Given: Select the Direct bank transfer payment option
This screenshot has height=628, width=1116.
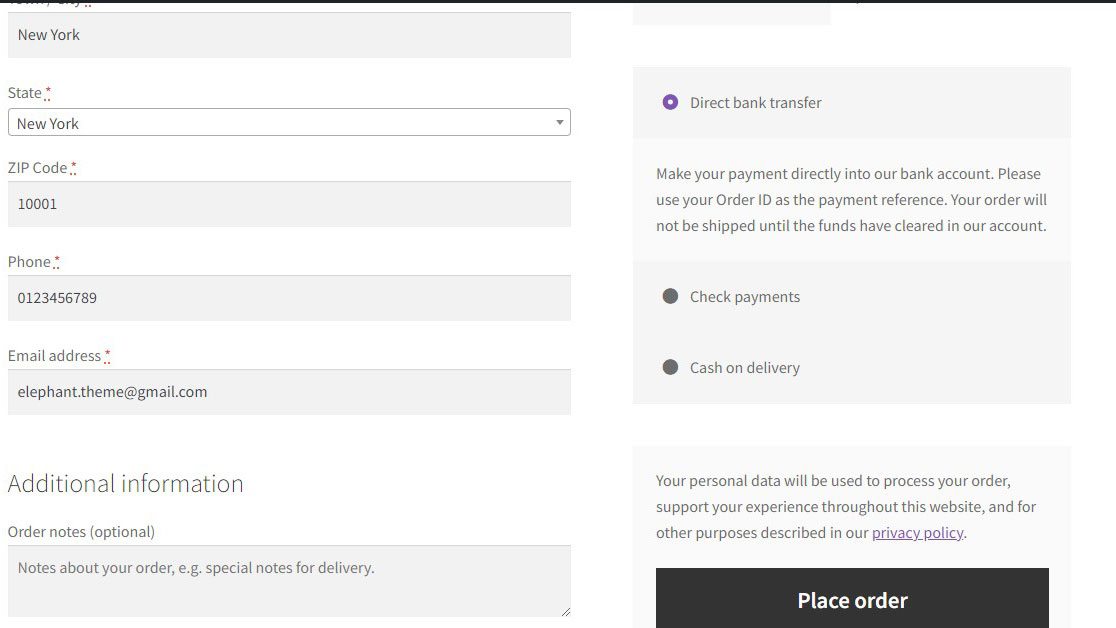Looking at the screenshot, I should click(x=669, y=102).
